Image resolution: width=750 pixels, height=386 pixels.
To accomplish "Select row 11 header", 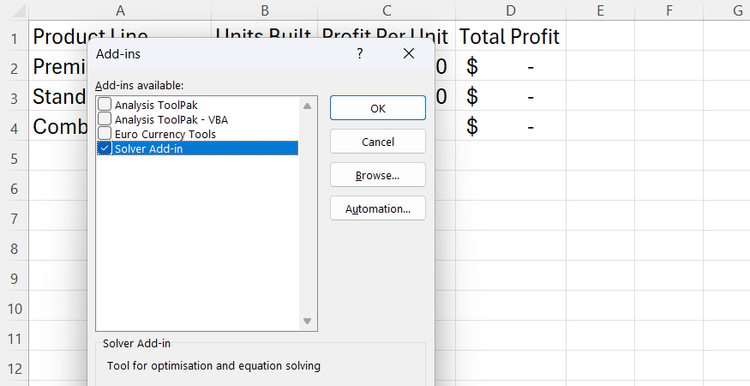I will click(14, 339).
